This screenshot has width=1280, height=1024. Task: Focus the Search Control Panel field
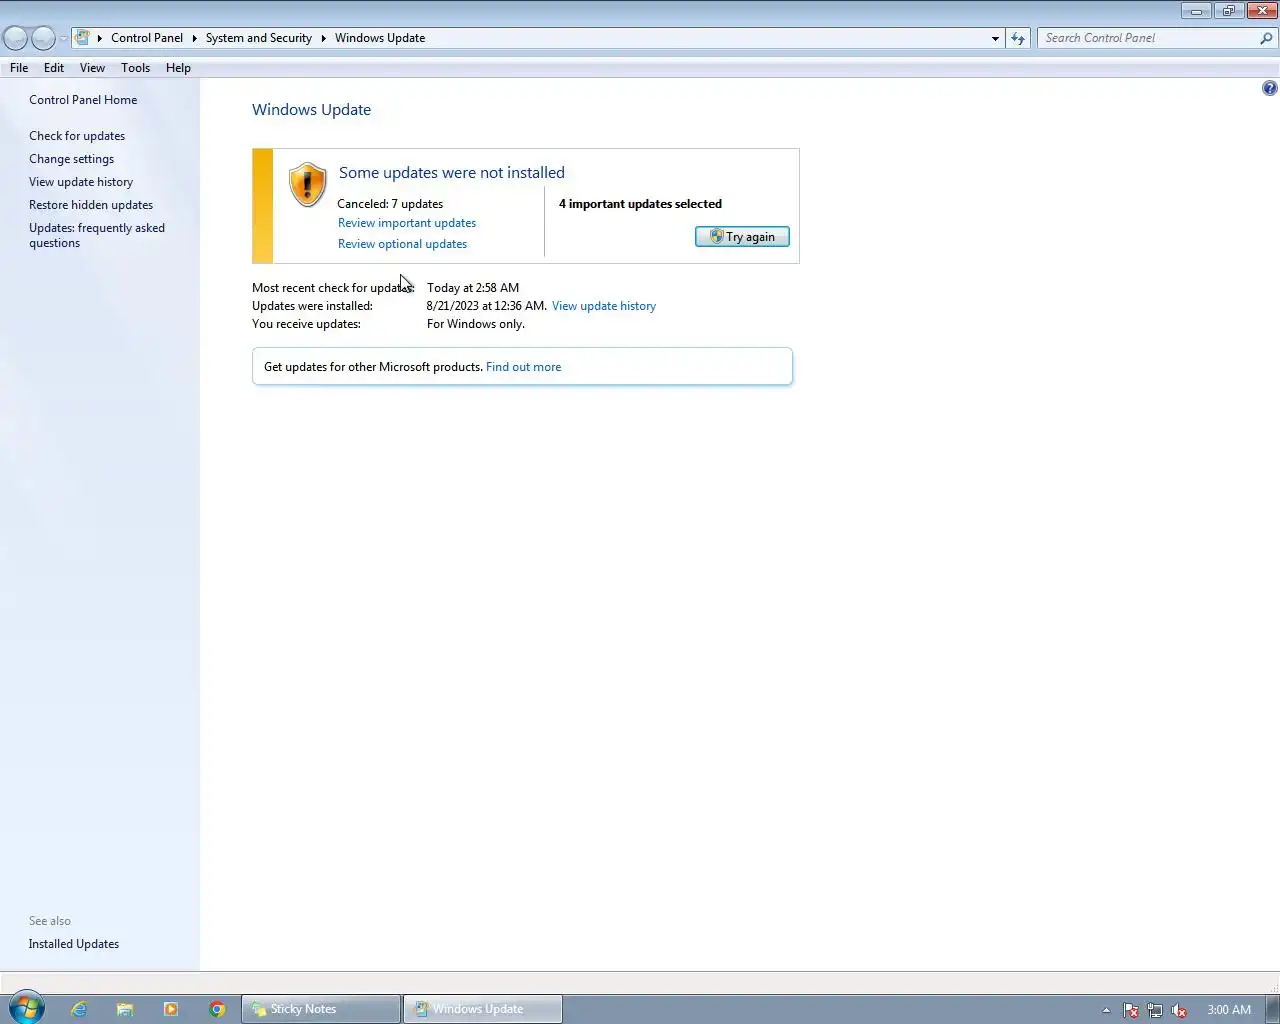(1148, 38)
